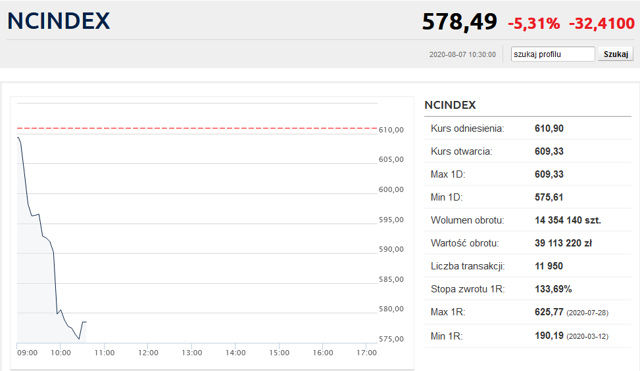Click the -32,4100 point change value
Image resolution: width=640 pixels, height=371 pixels.
[x=602, y=24]
